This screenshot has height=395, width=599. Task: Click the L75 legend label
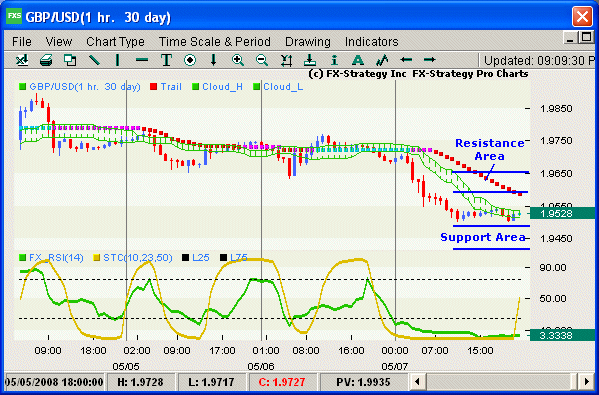(239, 257)
